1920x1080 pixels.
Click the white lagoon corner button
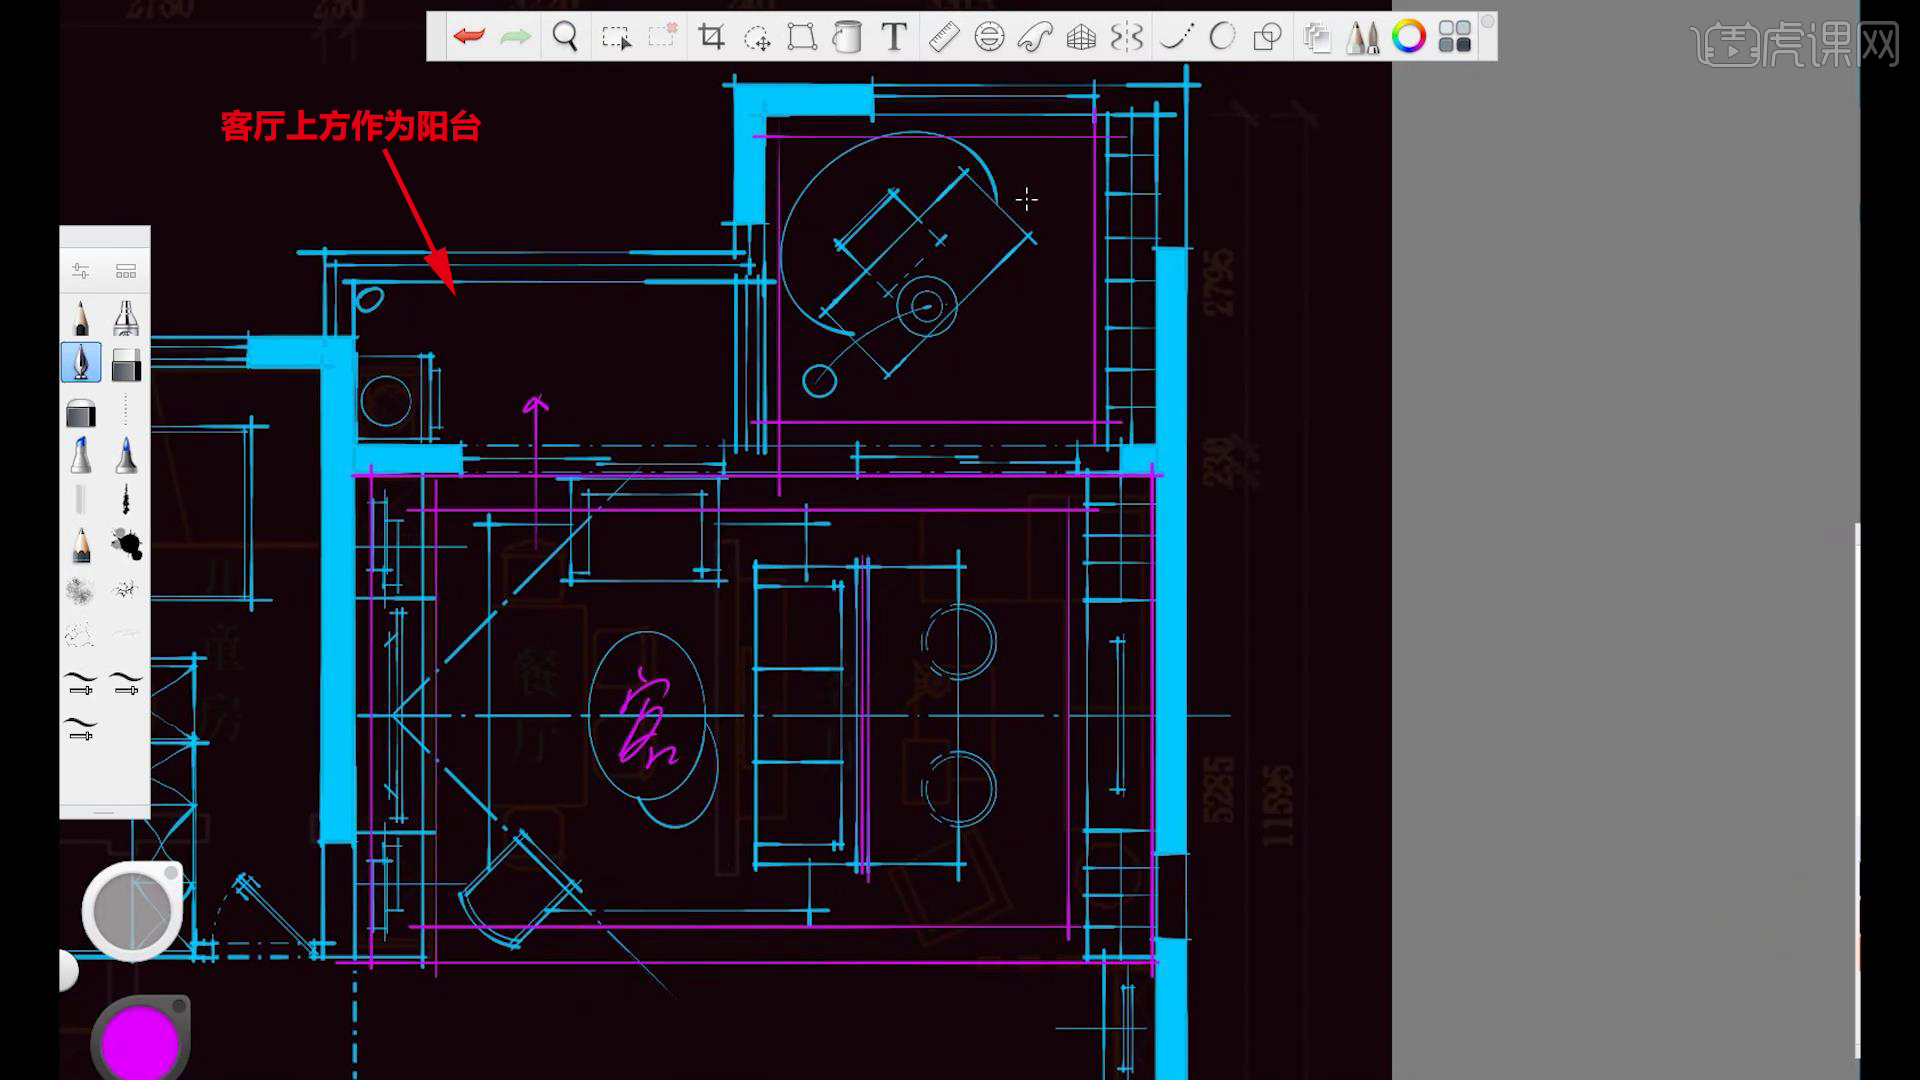[68, 970]
